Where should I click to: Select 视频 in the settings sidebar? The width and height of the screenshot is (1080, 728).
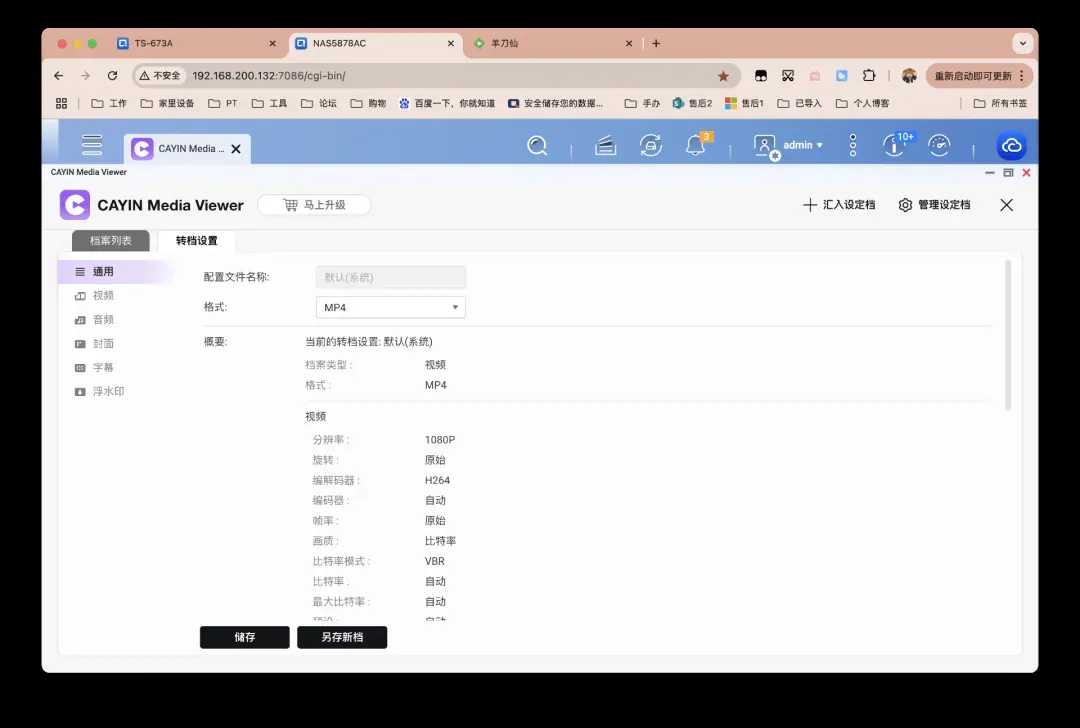coord(103,296)
